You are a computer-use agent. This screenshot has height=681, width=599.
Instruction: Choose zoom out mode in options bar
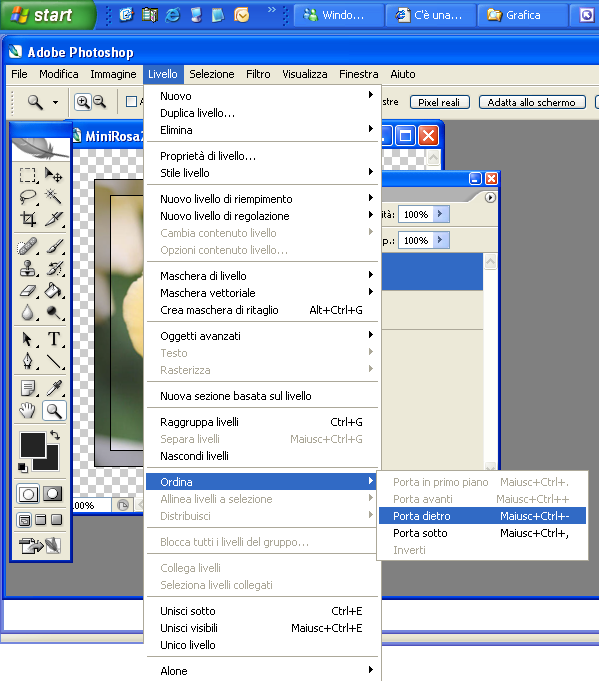click(99, 102)
